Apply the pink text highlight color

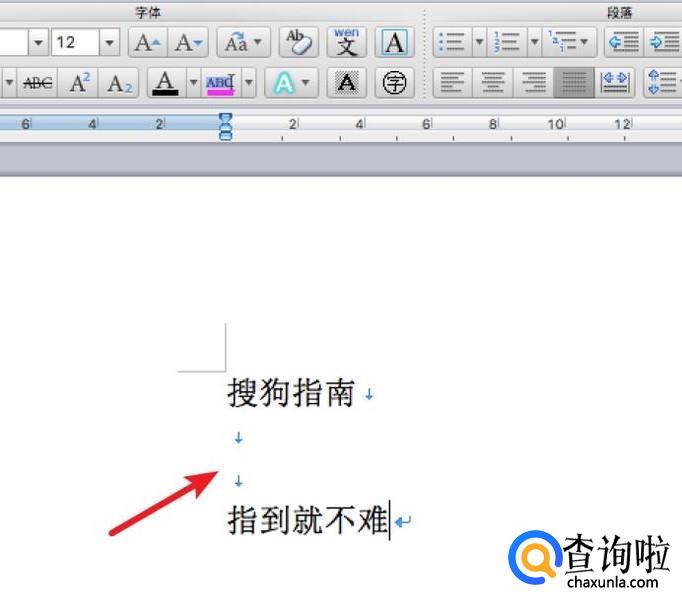[220, 82]
